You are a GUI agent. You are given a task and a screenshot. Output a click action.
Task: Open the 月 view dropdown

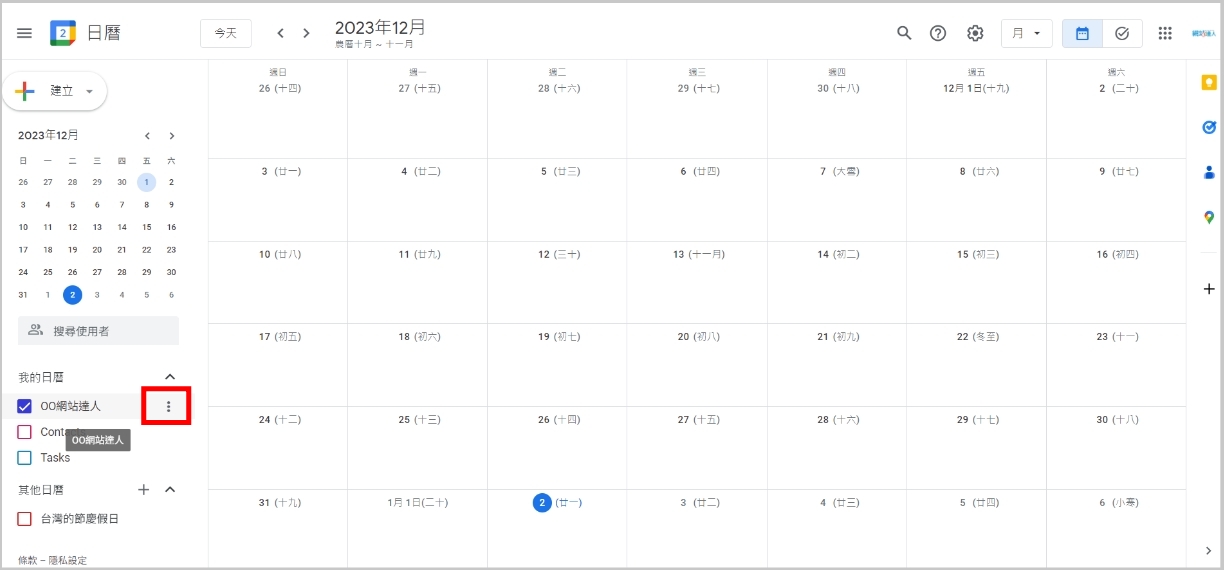(1026, 33)
